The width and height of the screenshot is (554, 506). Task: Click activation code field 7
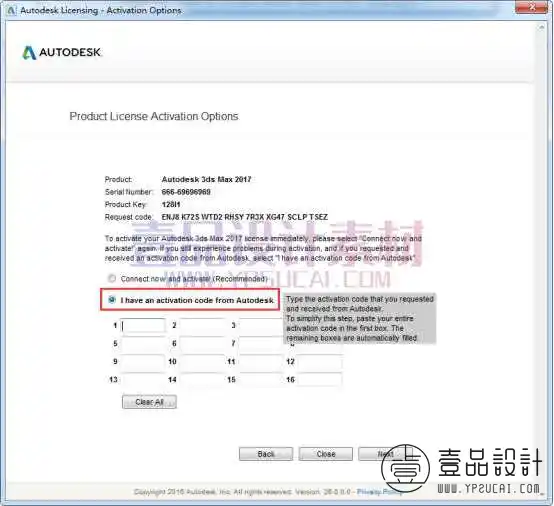261,343
